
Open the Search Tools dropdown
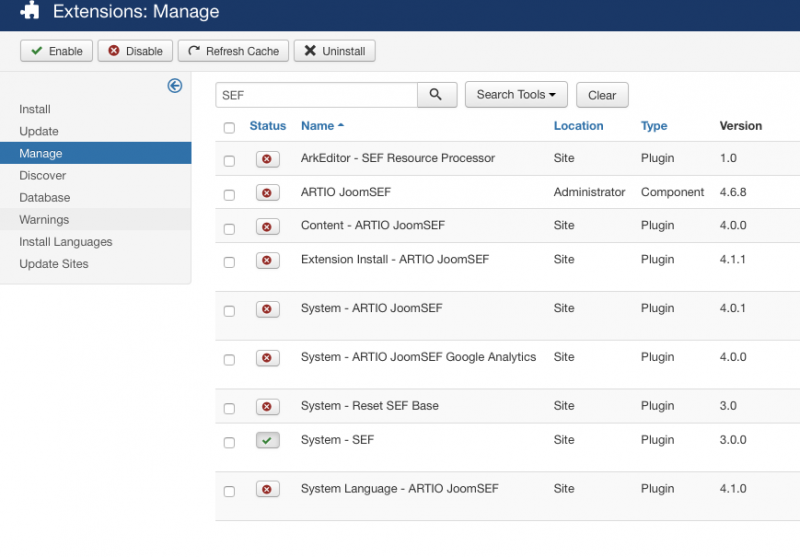coord(516,95)
